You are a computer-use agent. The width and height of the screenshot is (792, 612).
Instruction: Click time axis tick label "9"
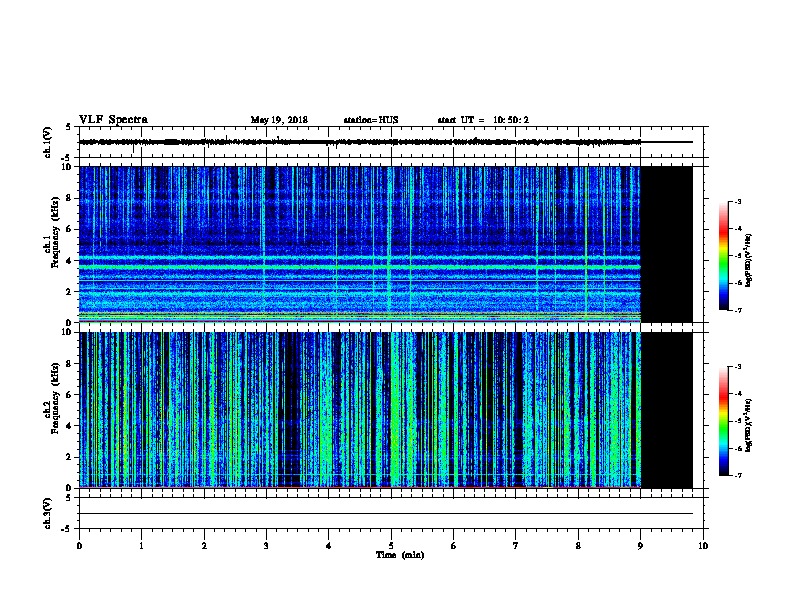(640, 546)
